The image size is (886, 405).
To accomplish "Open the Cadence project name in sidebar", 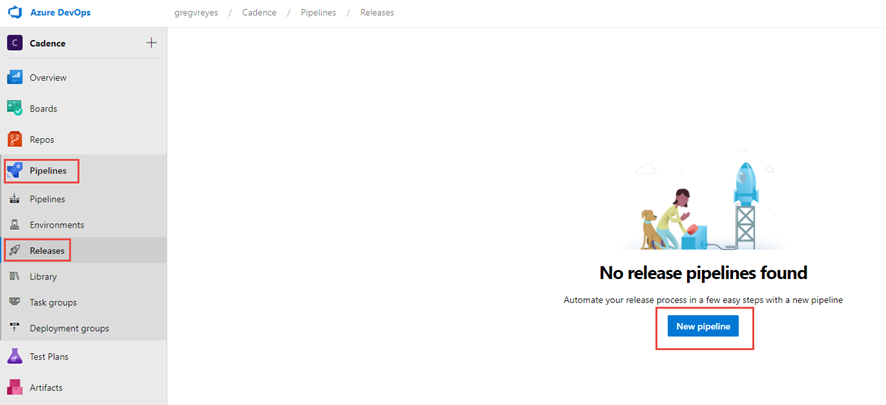I will (47, 43).
